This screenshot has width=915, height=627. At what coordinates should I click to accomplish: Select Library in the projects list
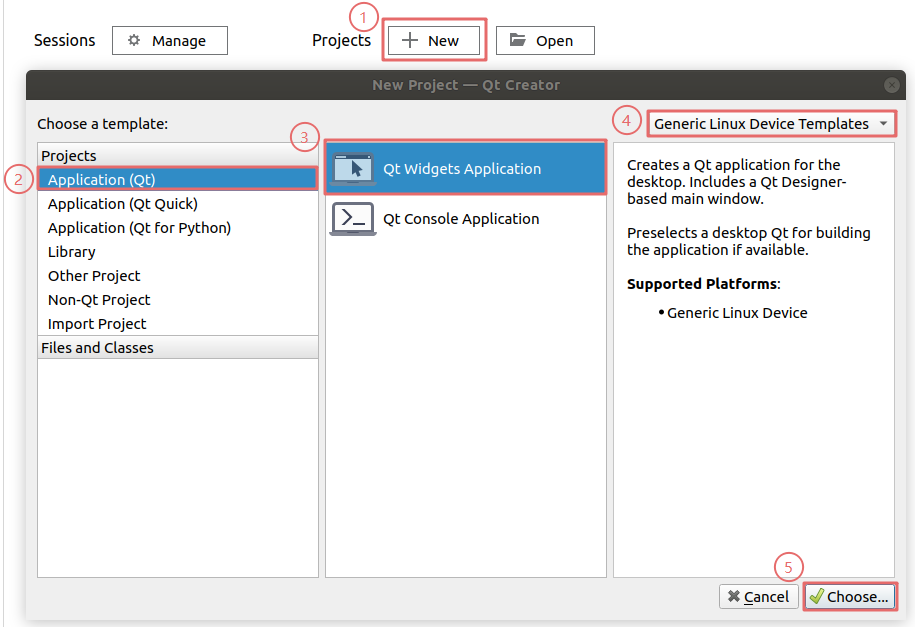(x=72, y=252)
